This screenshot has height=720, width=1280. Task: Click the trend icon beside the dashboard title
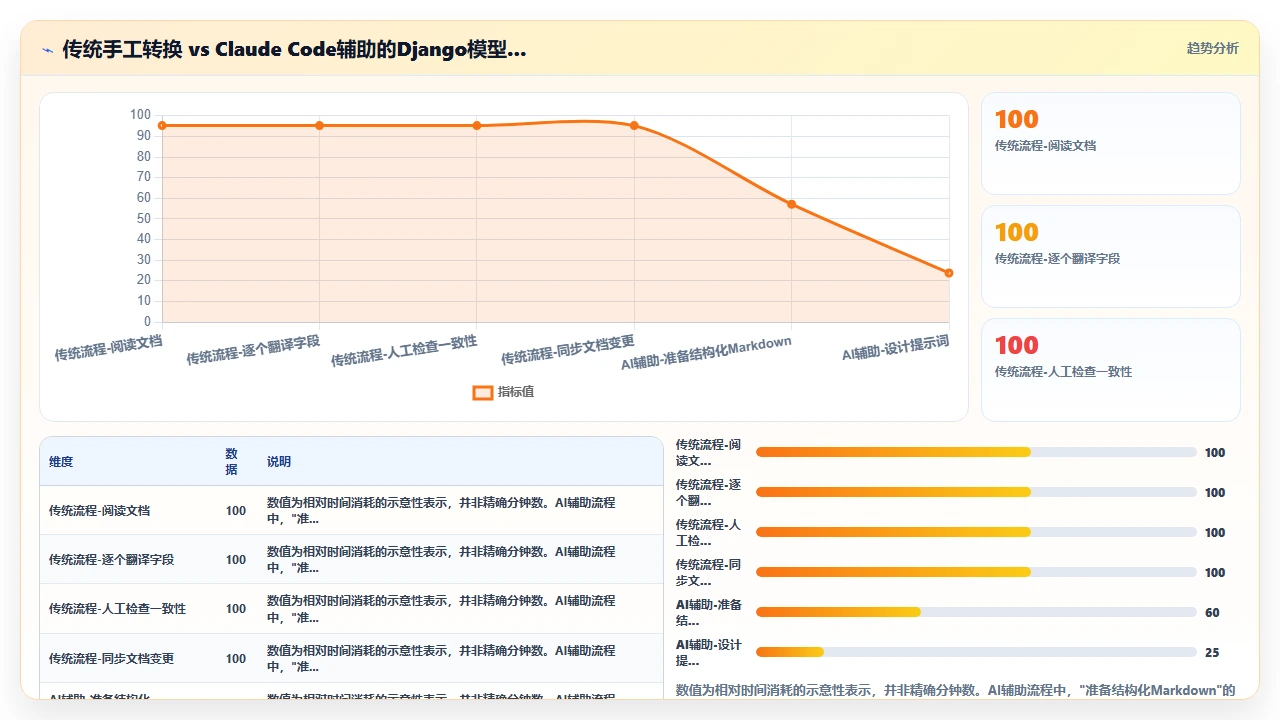tap(47, 50)
